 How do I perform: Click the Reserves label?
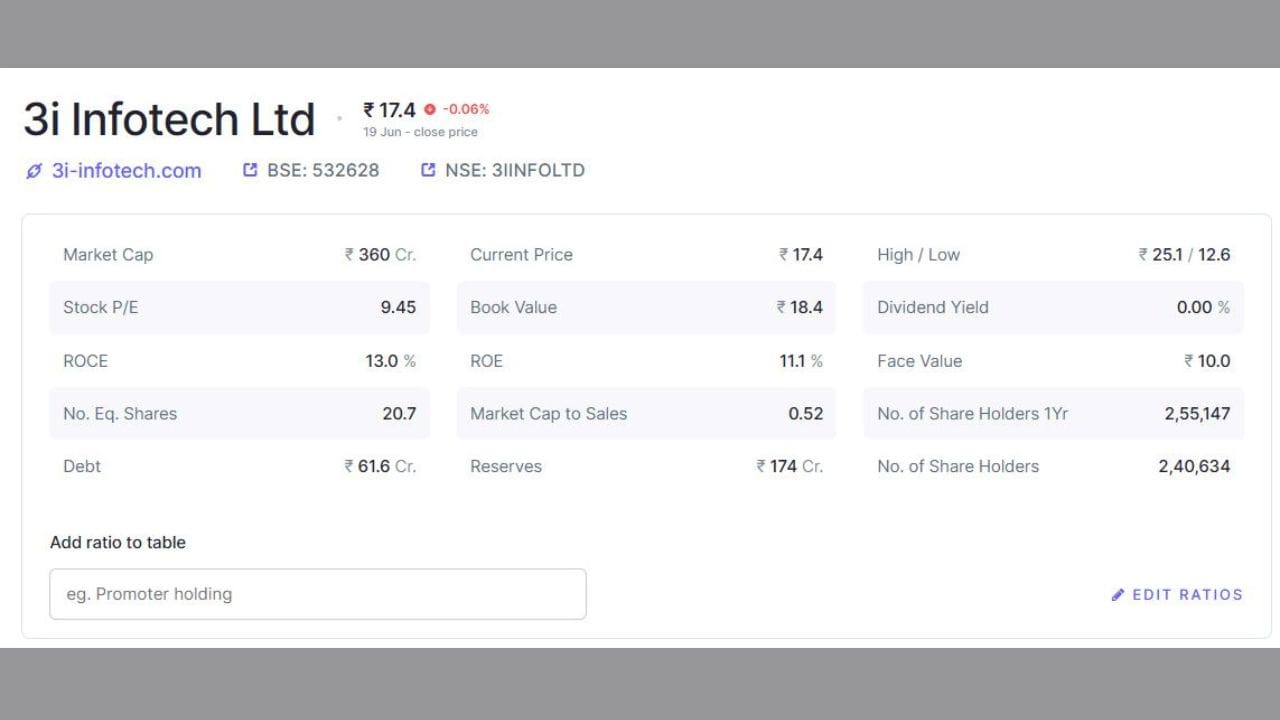pos(506,467)
